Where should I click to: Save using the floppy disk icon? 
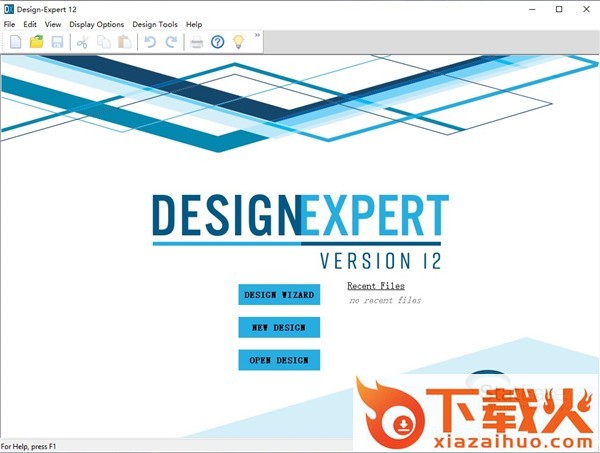pos(57,42)
